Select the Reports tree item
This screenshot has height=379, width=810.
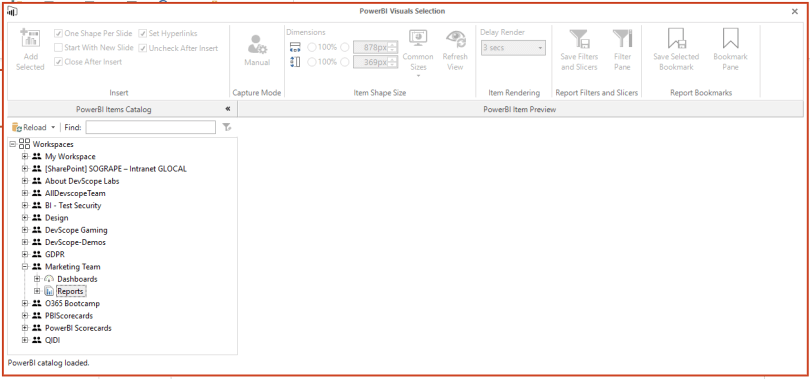pyautogui.click(x=70, y=291)
